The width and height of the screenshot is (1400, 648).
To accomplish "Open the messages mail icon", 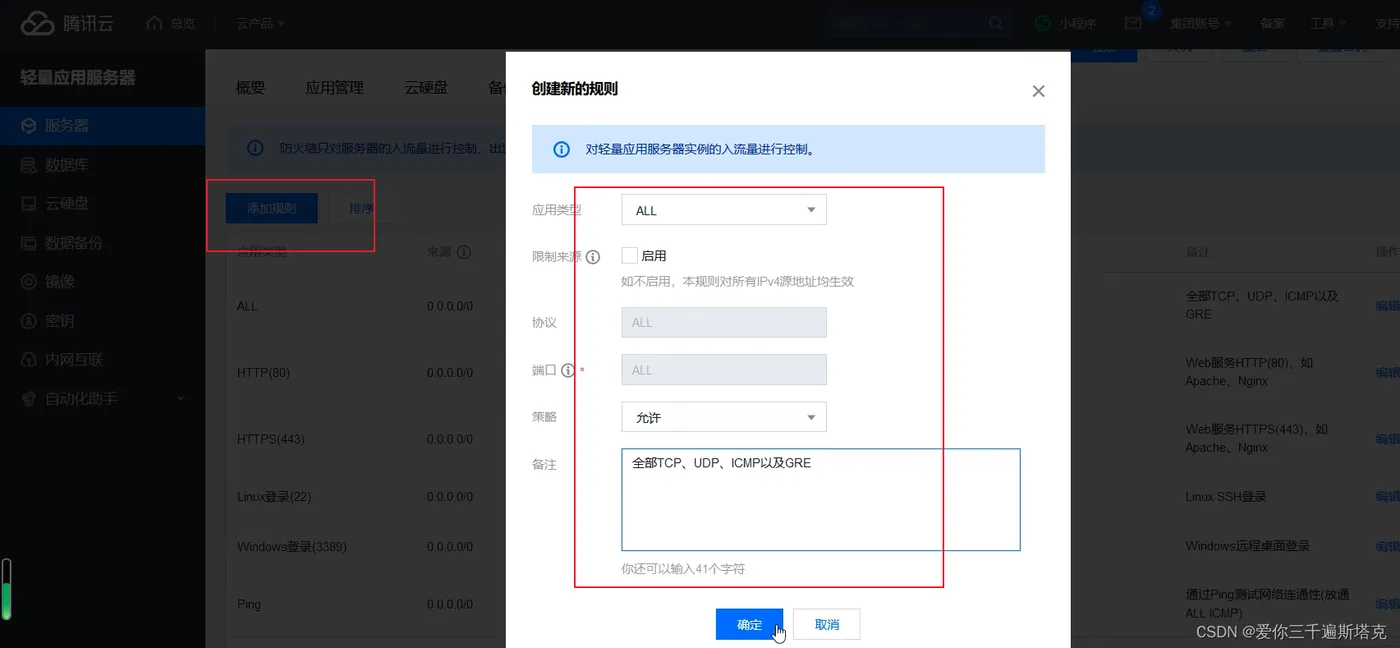I will click(x=1133, y=23).
